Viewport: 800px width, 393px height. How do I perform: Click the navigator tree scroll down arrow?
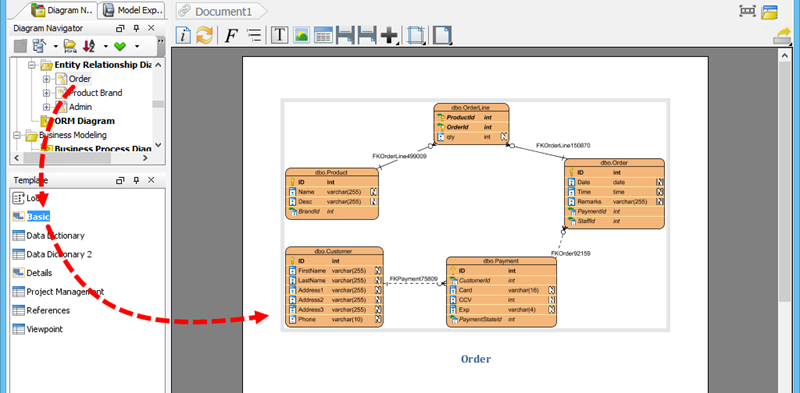(x=158, y=145)
